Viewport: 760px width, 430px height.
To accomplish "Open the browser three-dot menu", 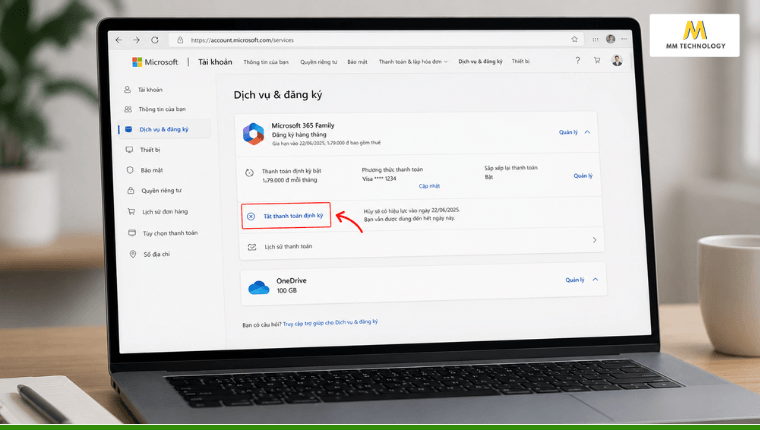I will click(x=624, y=39).
